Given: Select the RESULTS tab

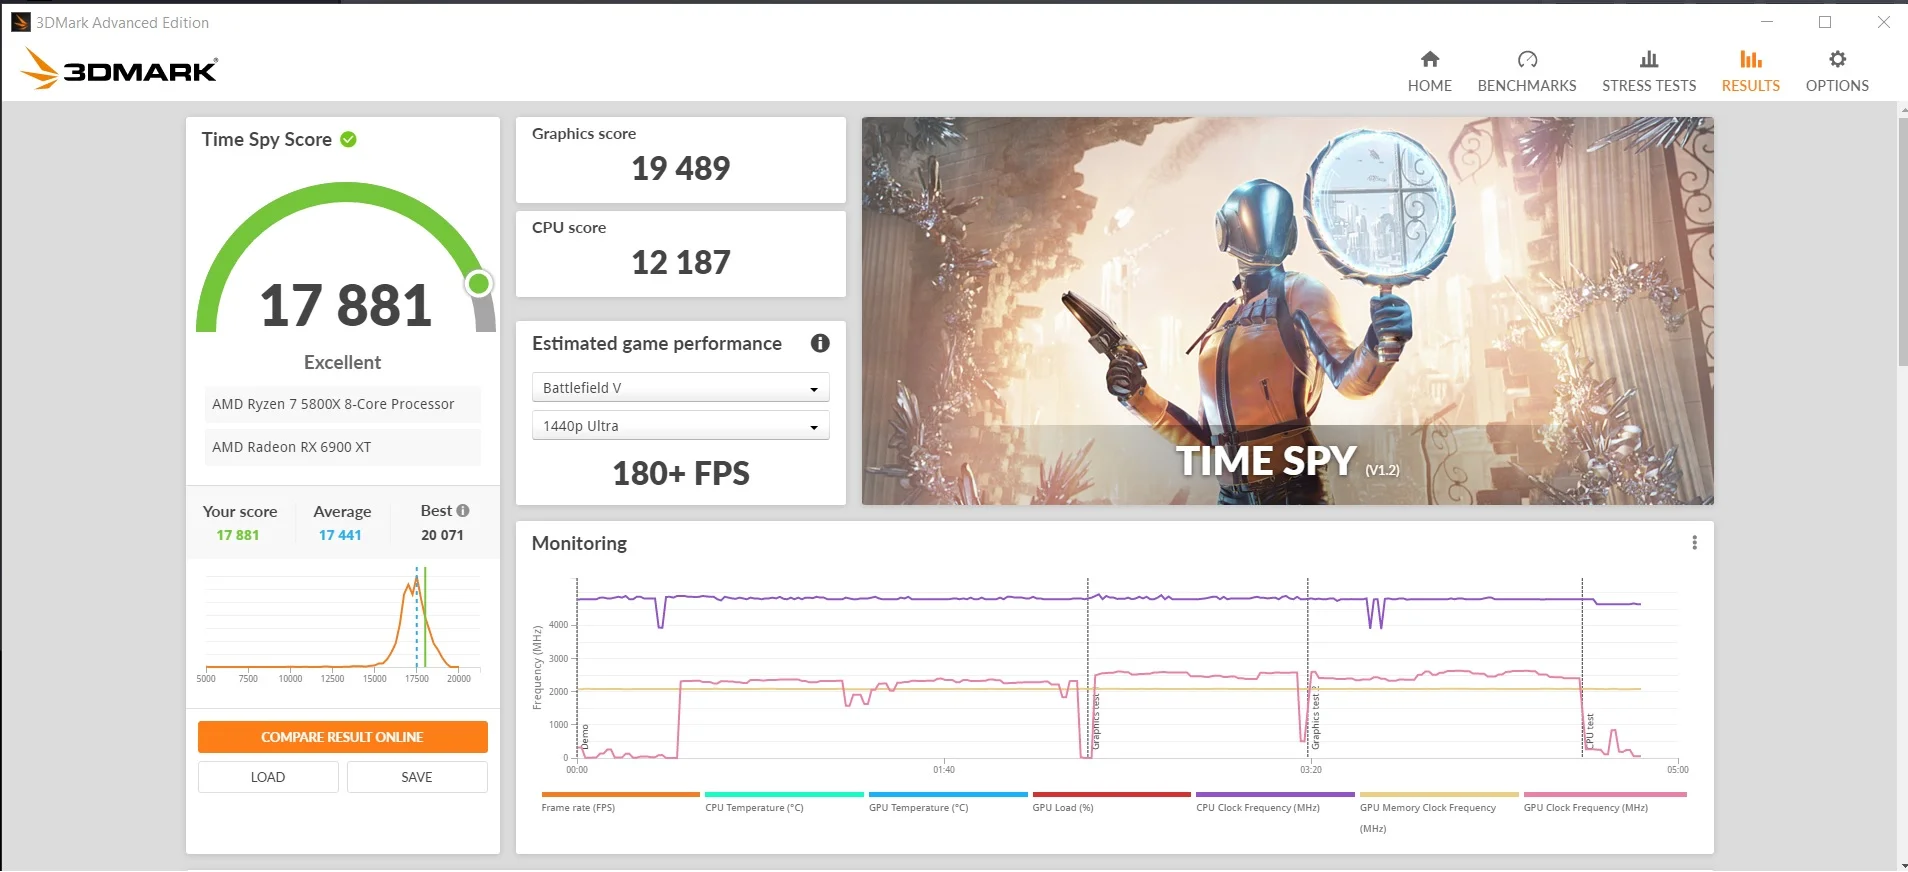Looking at the screenshot, I should point(1751,86).
